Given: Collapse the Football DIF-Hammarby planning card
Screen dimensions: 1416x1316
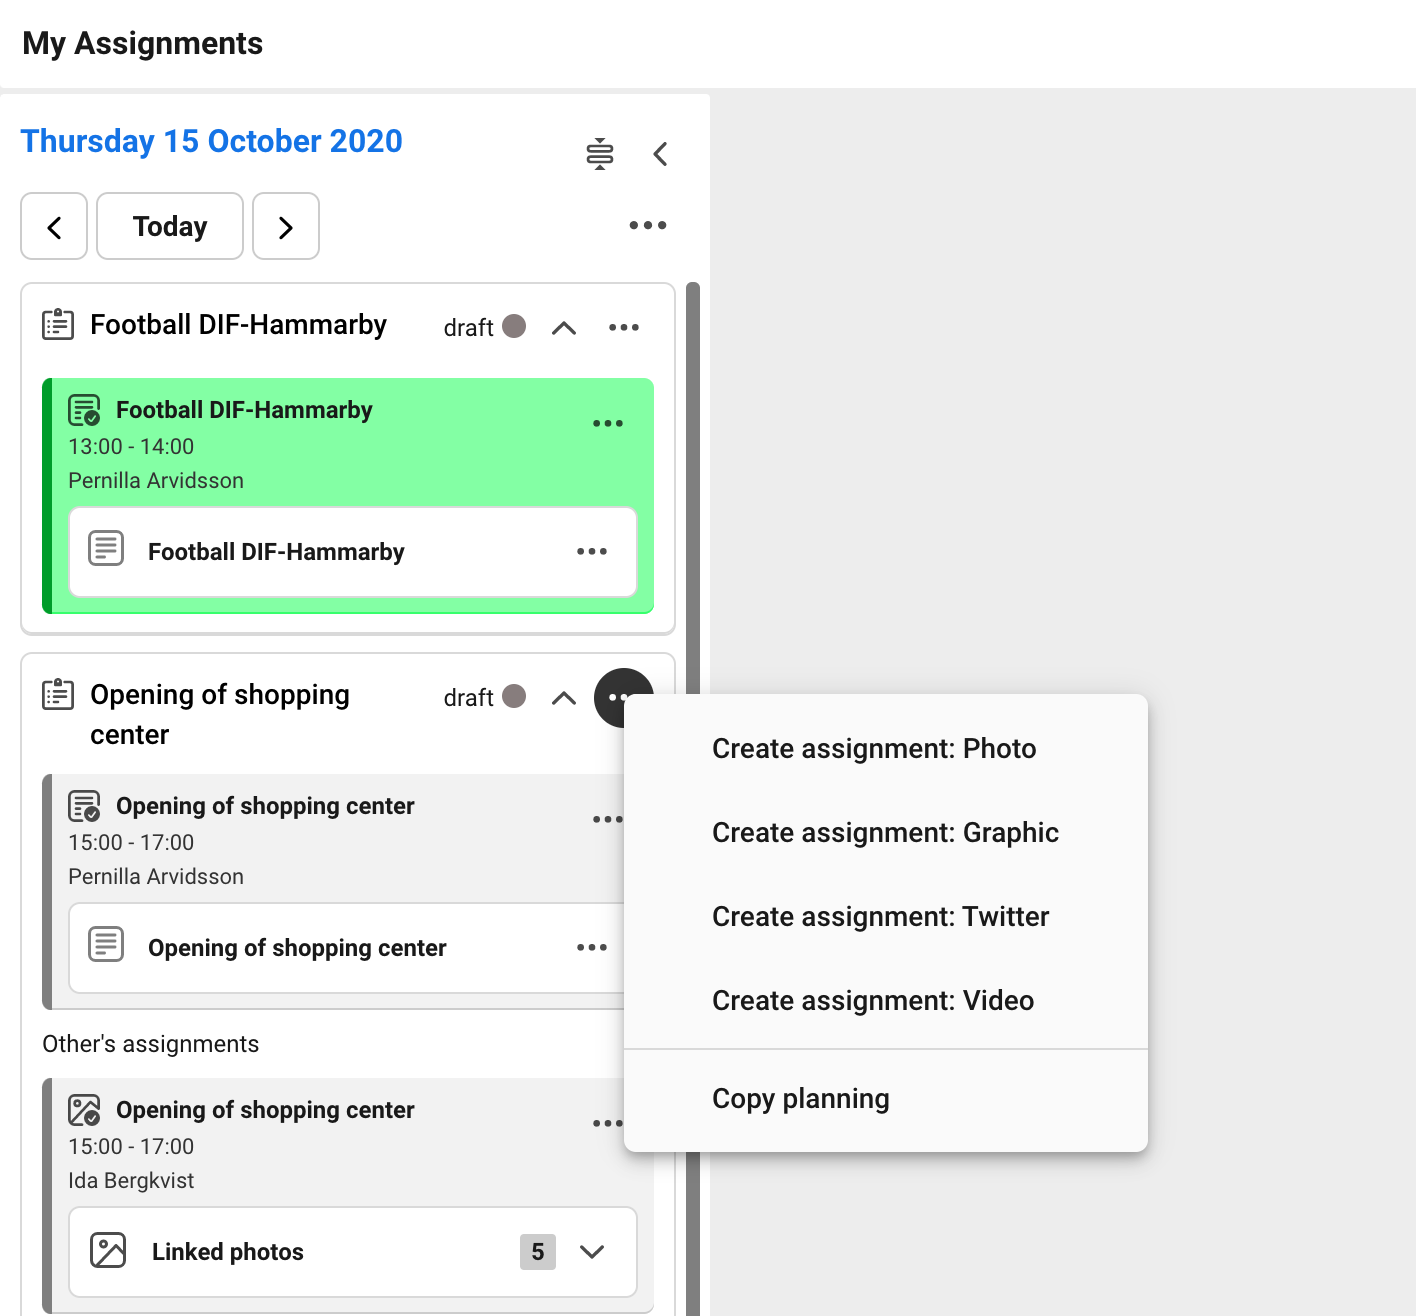Looking at the screenshot, I should coord(564,328).
